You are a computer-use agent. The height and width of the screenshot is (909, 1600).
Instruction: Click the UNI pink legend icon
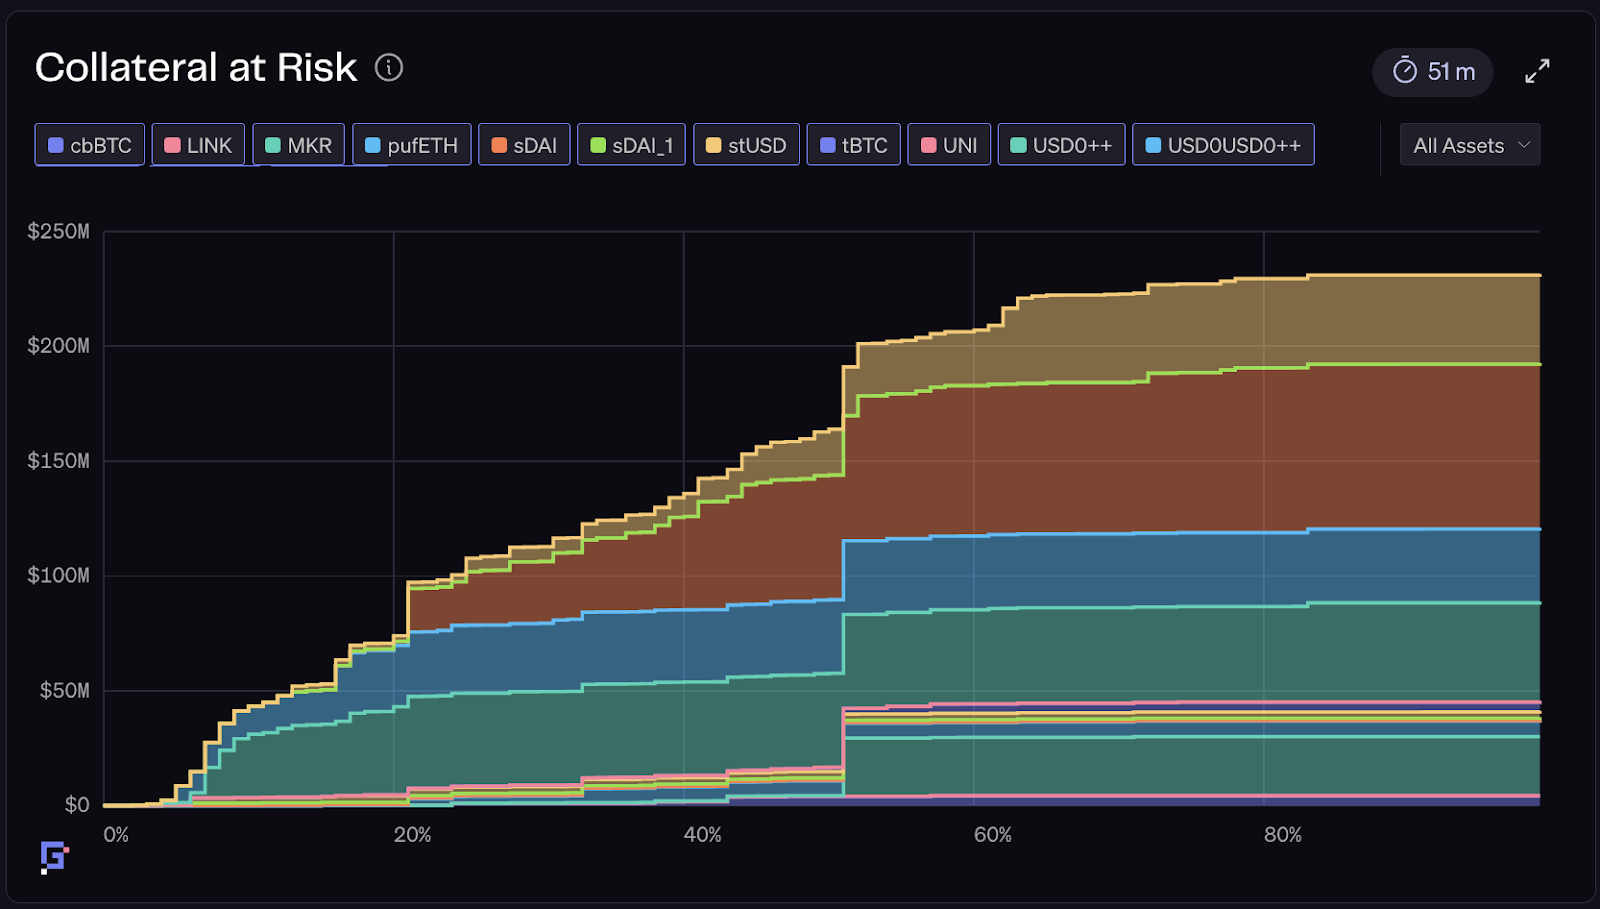(x=928, y=146)
